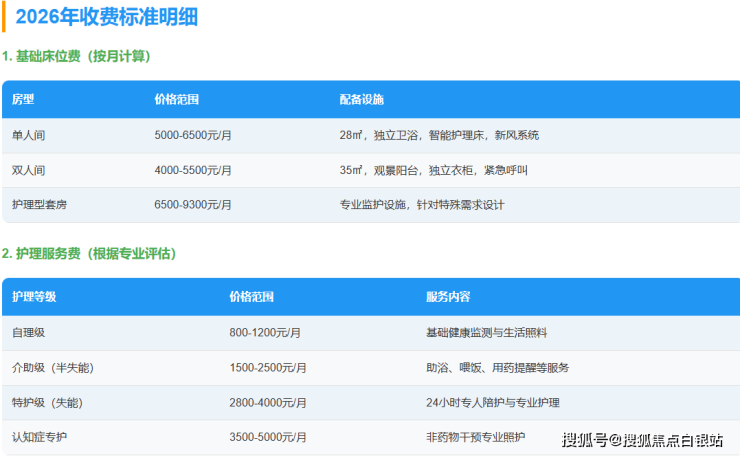Image resolution: width=740 pixels, height=456 pixels.
Task: Click the 认知症专护 row label
Action: (x=40, y=438)
